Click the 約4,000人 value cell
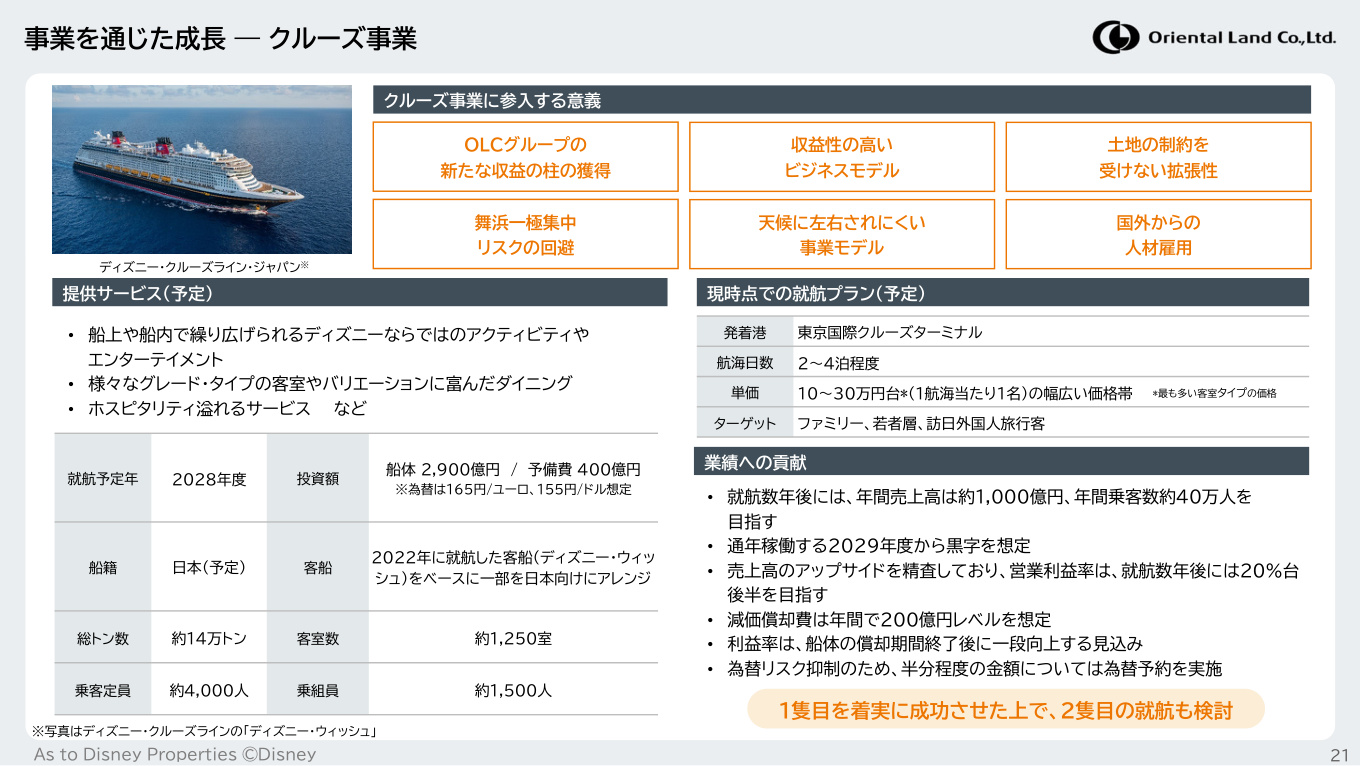1360x766 pixels. [x=209, y=690]
